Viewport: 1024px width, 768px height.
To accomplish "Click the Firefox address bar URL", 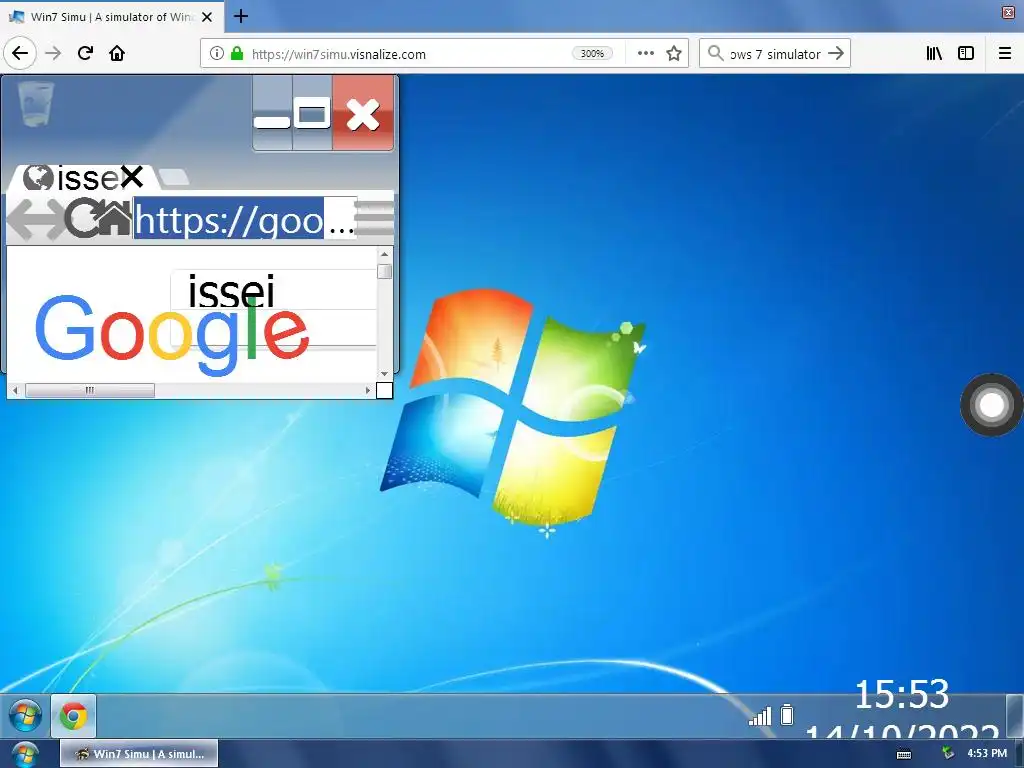I will click(338, 54).
